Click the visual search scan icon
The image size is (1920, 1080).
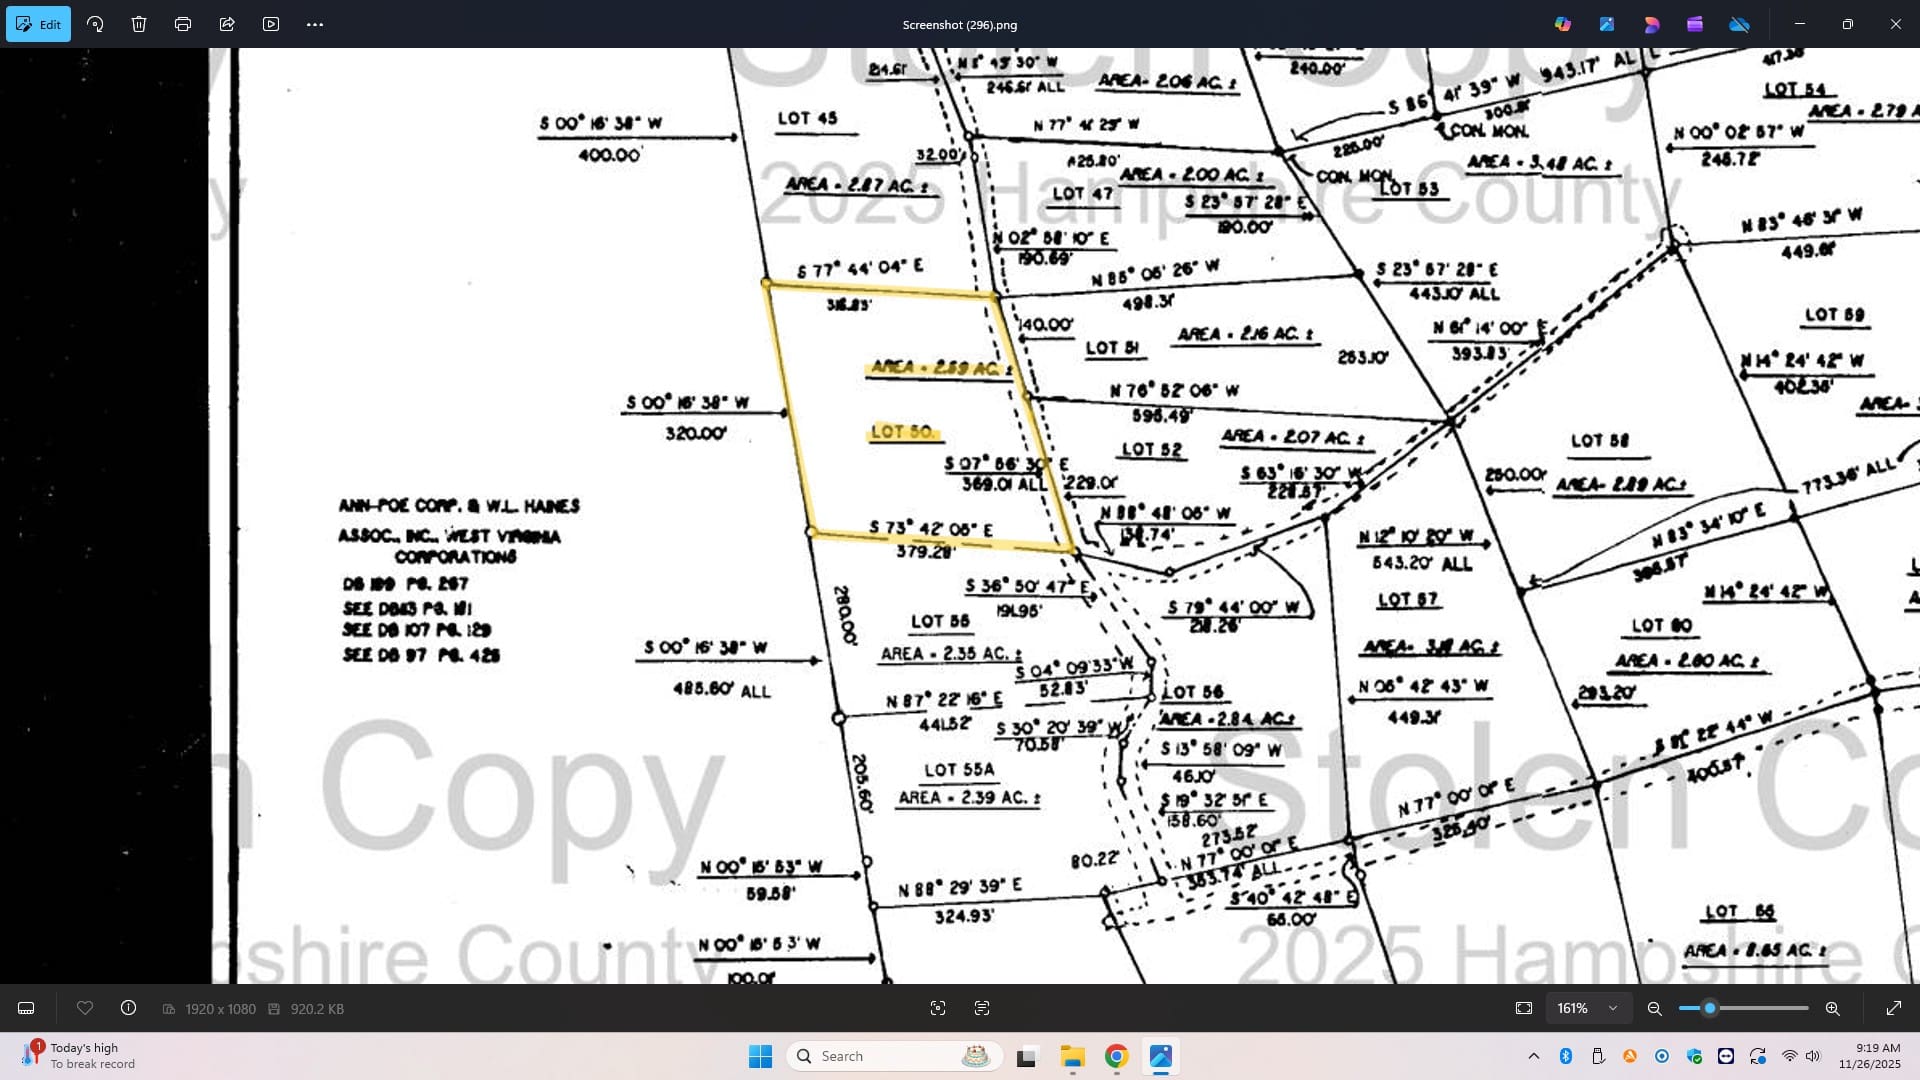click(938, 1008)
